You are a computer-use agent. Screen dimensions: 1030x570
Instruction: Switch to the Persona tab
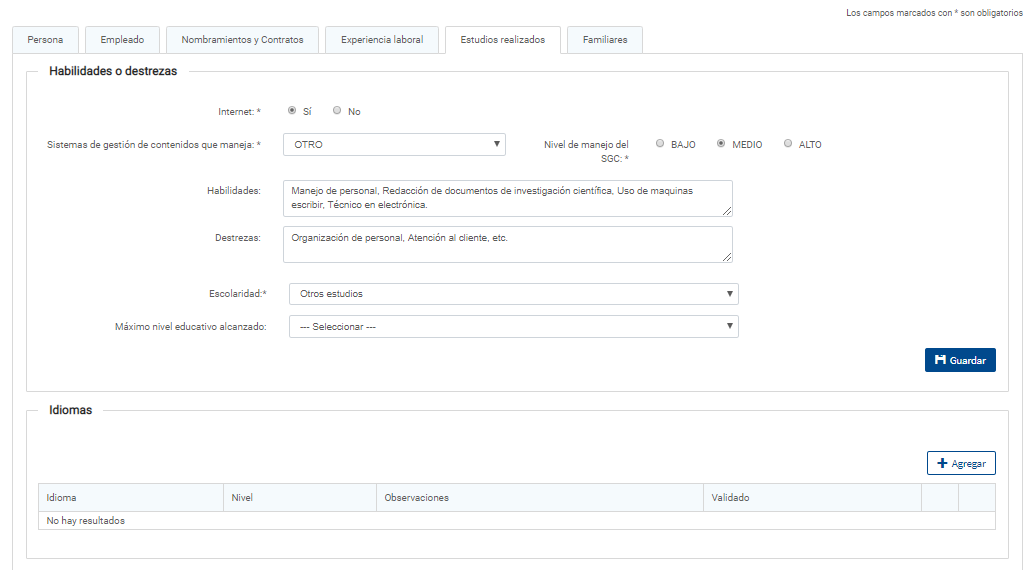point(45,40)
